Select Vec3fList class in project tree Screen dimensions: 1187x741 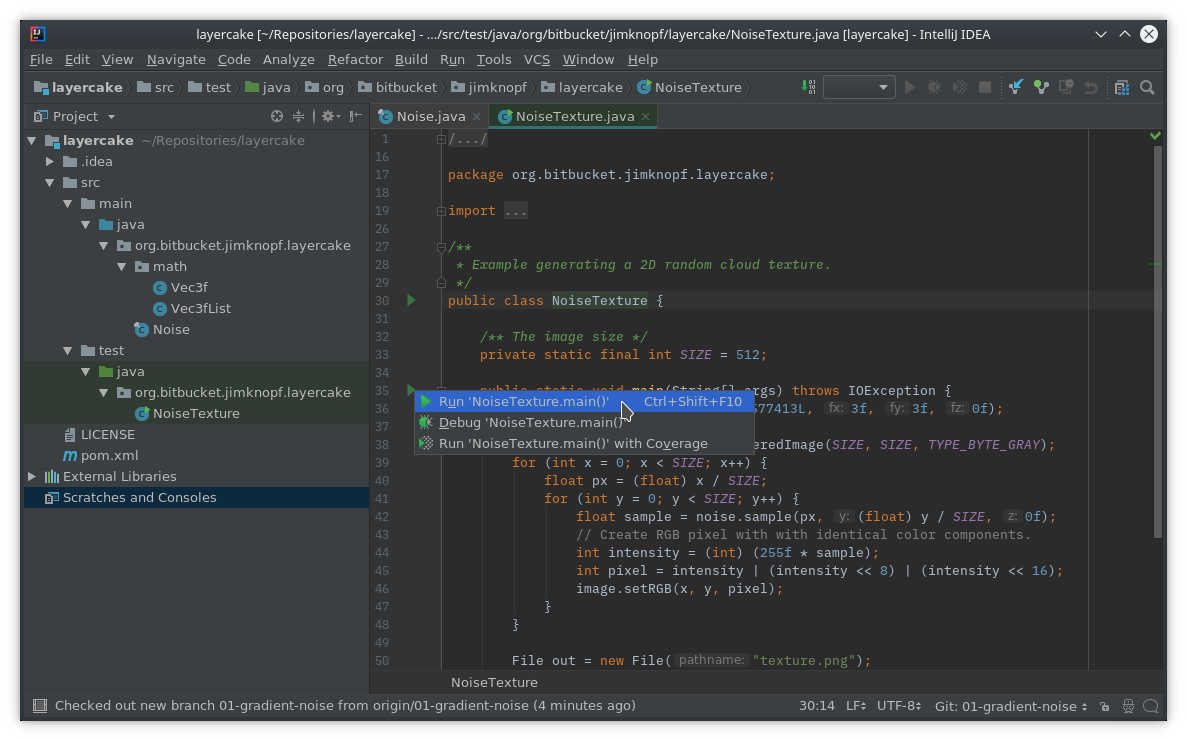pyautogui.click(x=192, y=308)
